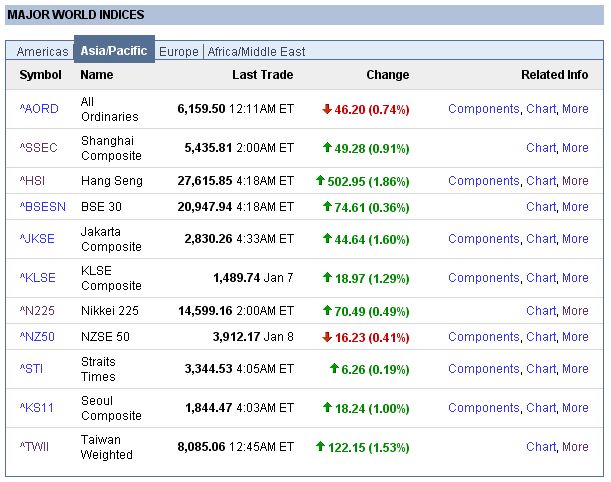This screenshot has height=482, width=611.
Task: Click the green up arrow for KLSE Composite
Action: [x=327, y=277]
